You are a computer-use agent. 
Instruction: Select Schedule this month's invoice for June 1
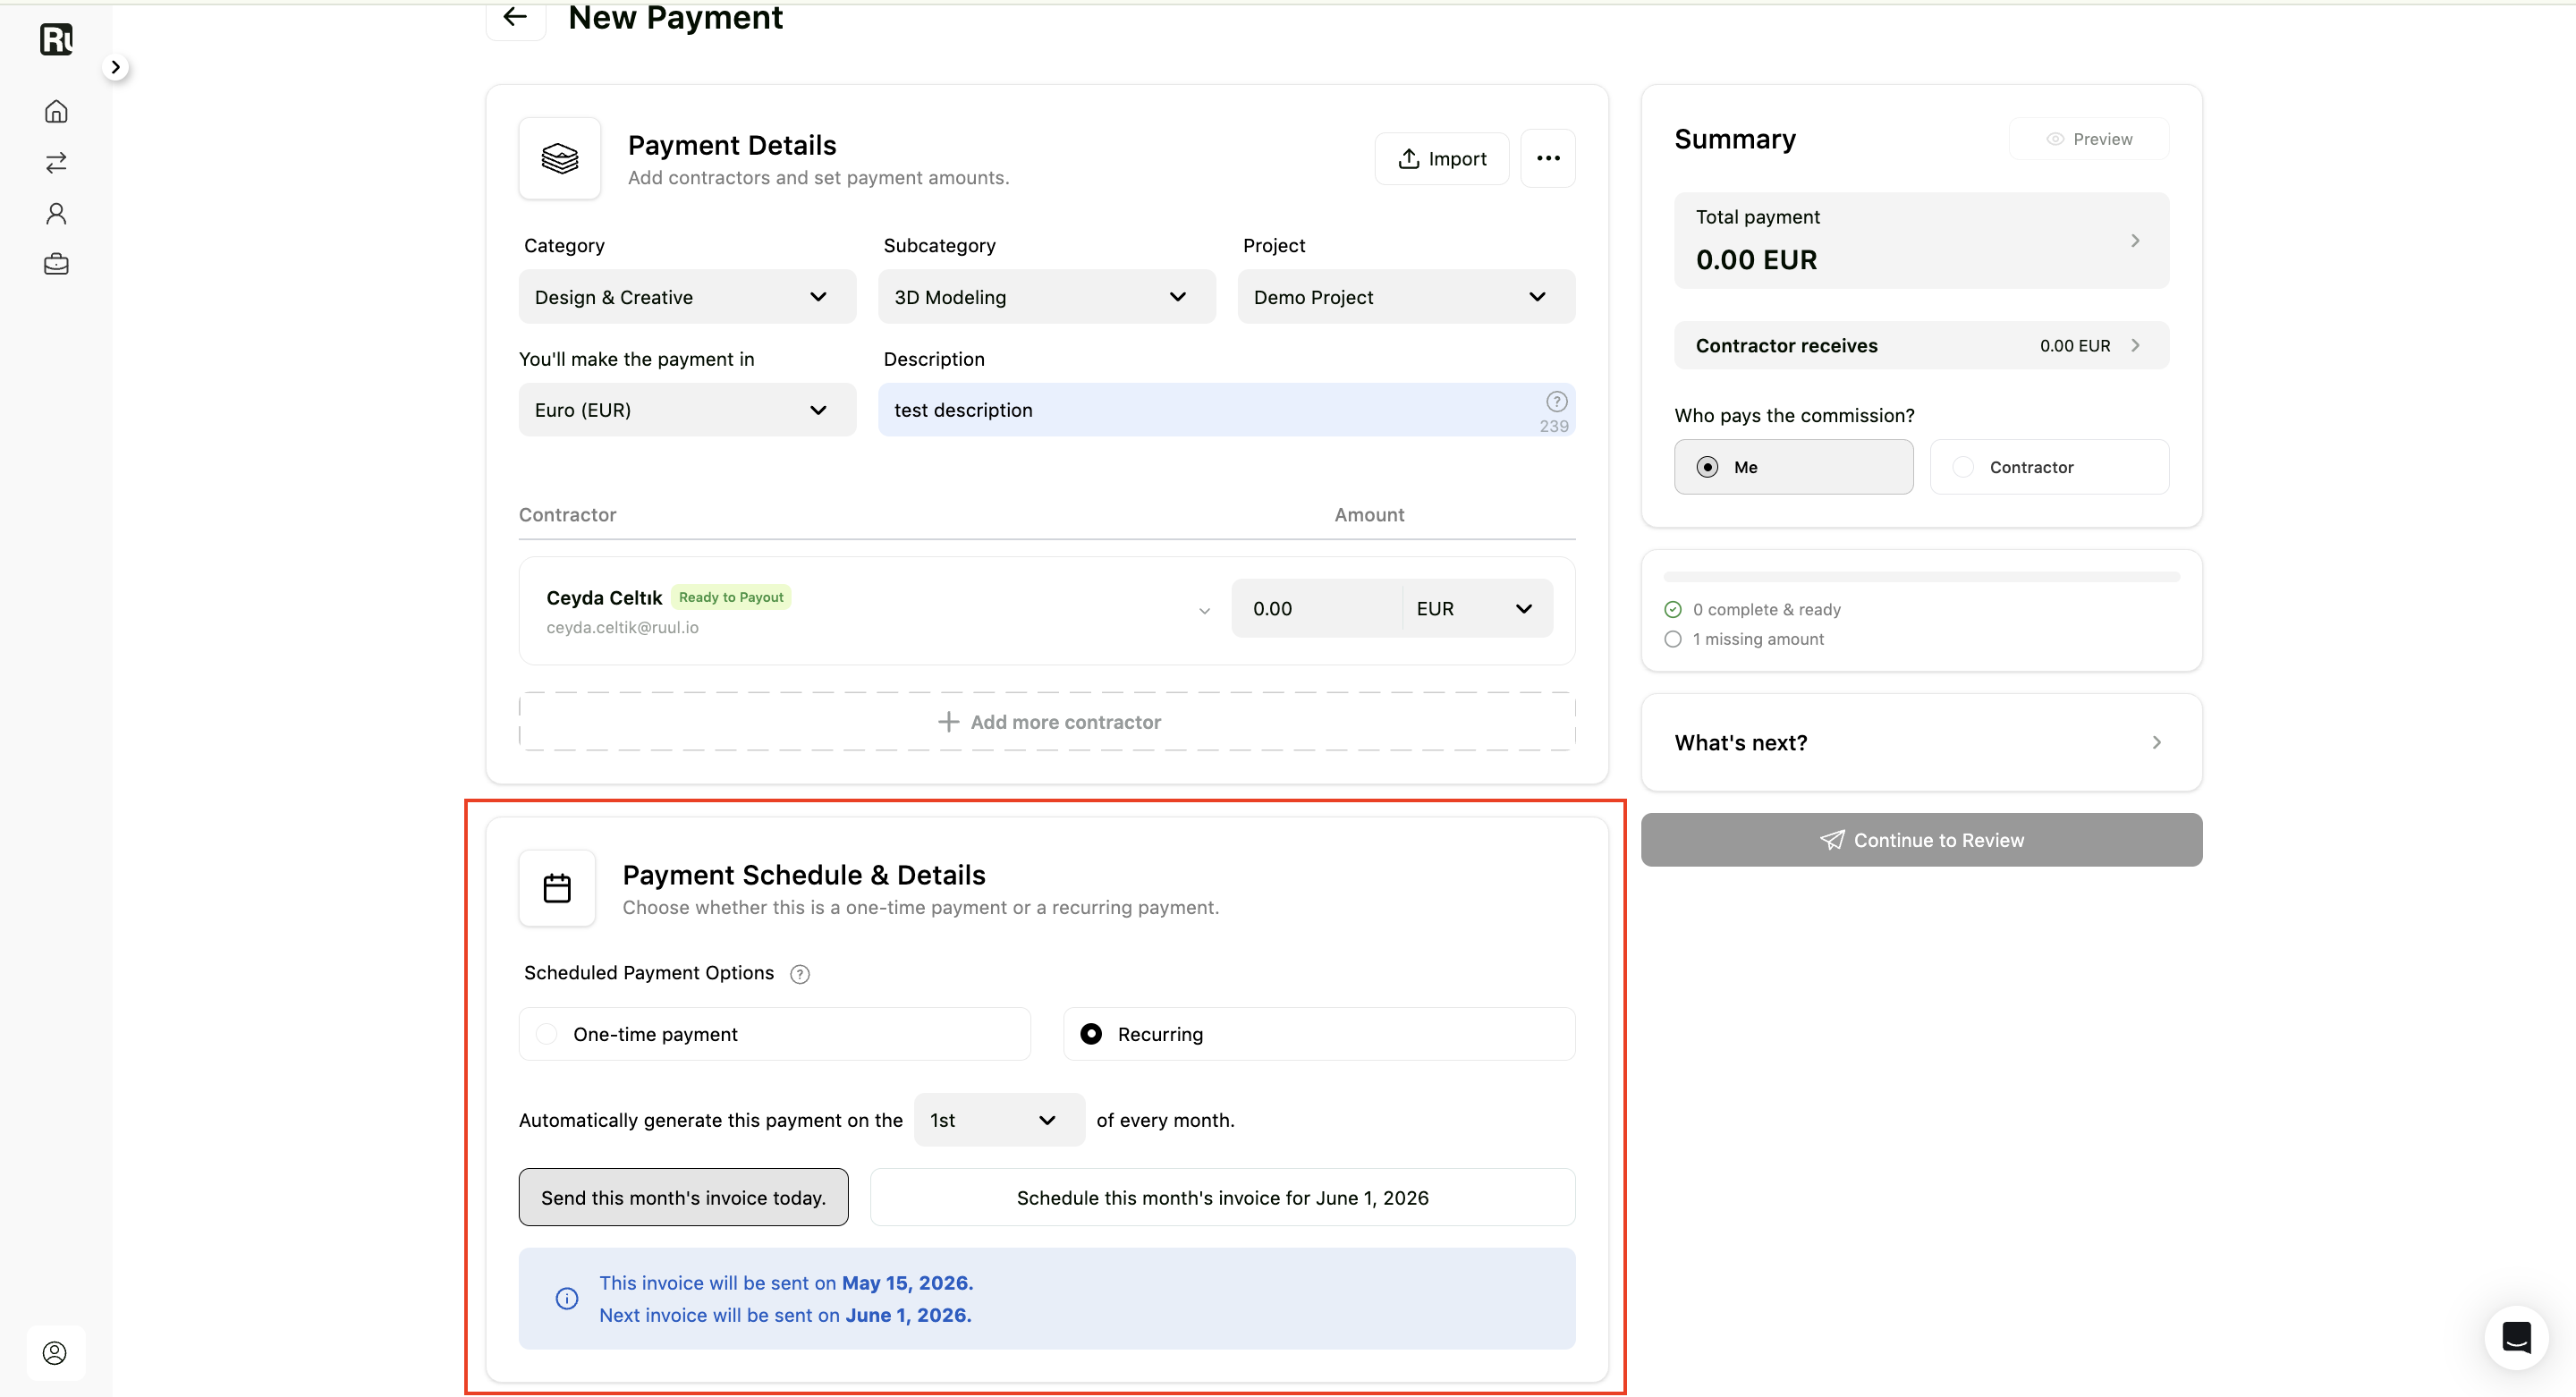[1222, 1197]
